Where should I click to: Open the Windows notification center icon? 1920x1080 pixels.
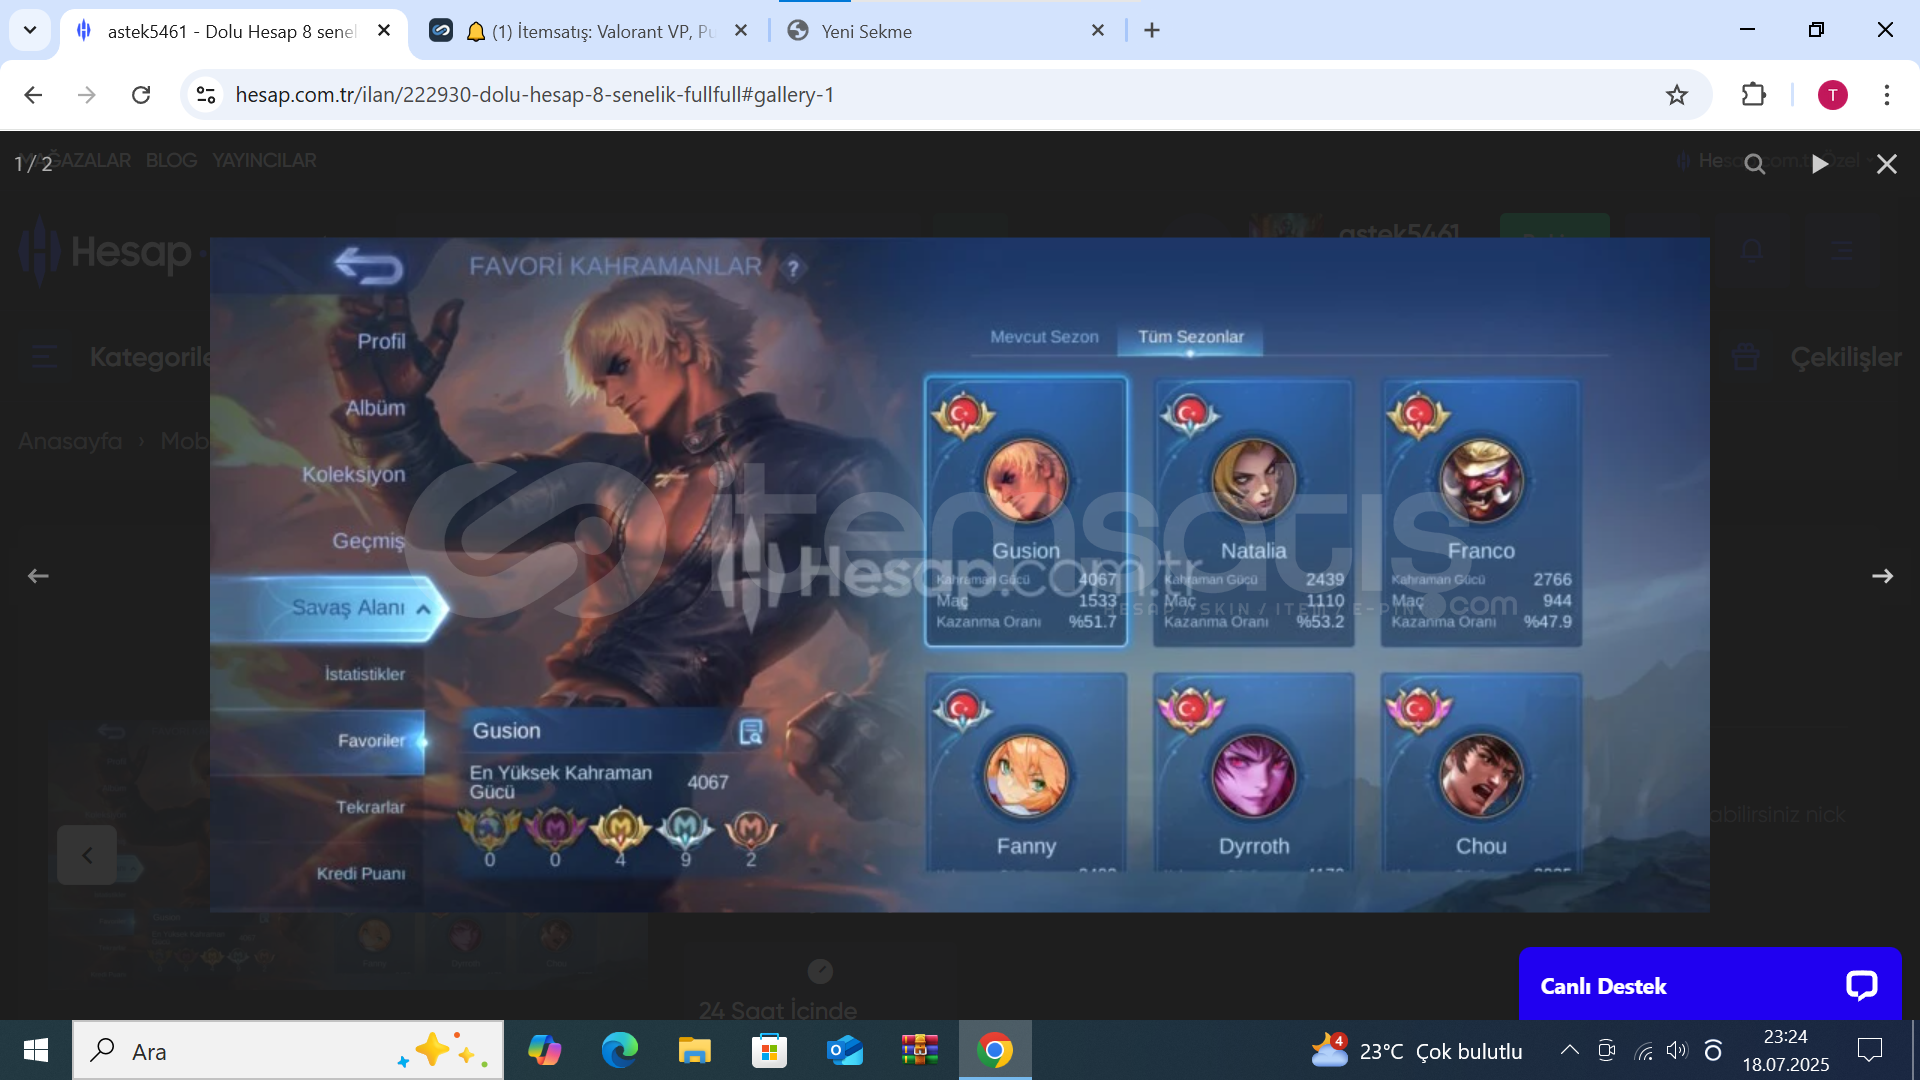(1869, 1050)
